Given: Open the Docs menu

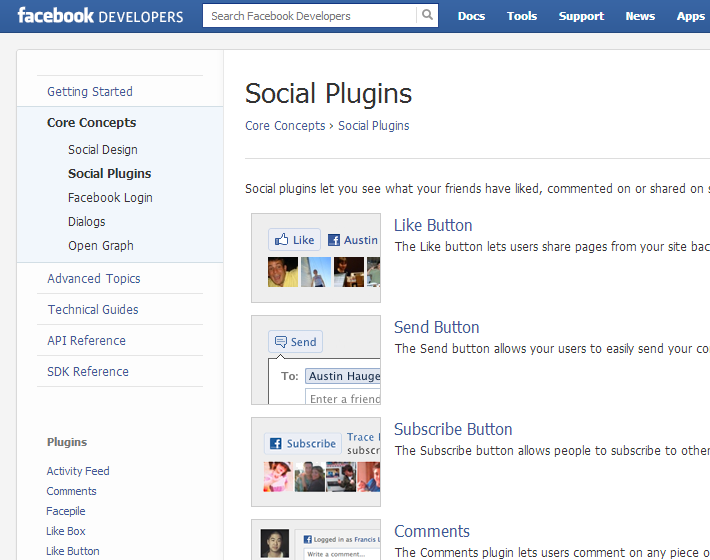Looking at the screenshot, I should click(471, 16).
